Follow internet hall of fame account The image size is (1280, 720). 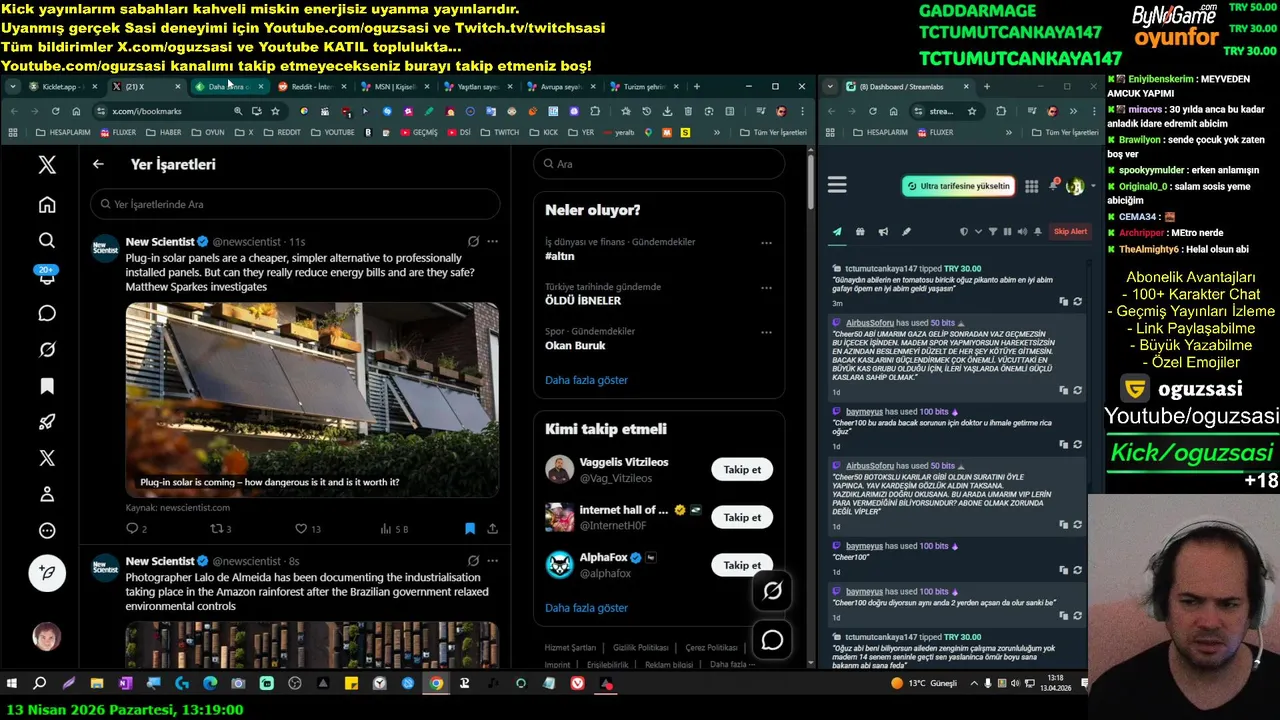pos(742,518)
